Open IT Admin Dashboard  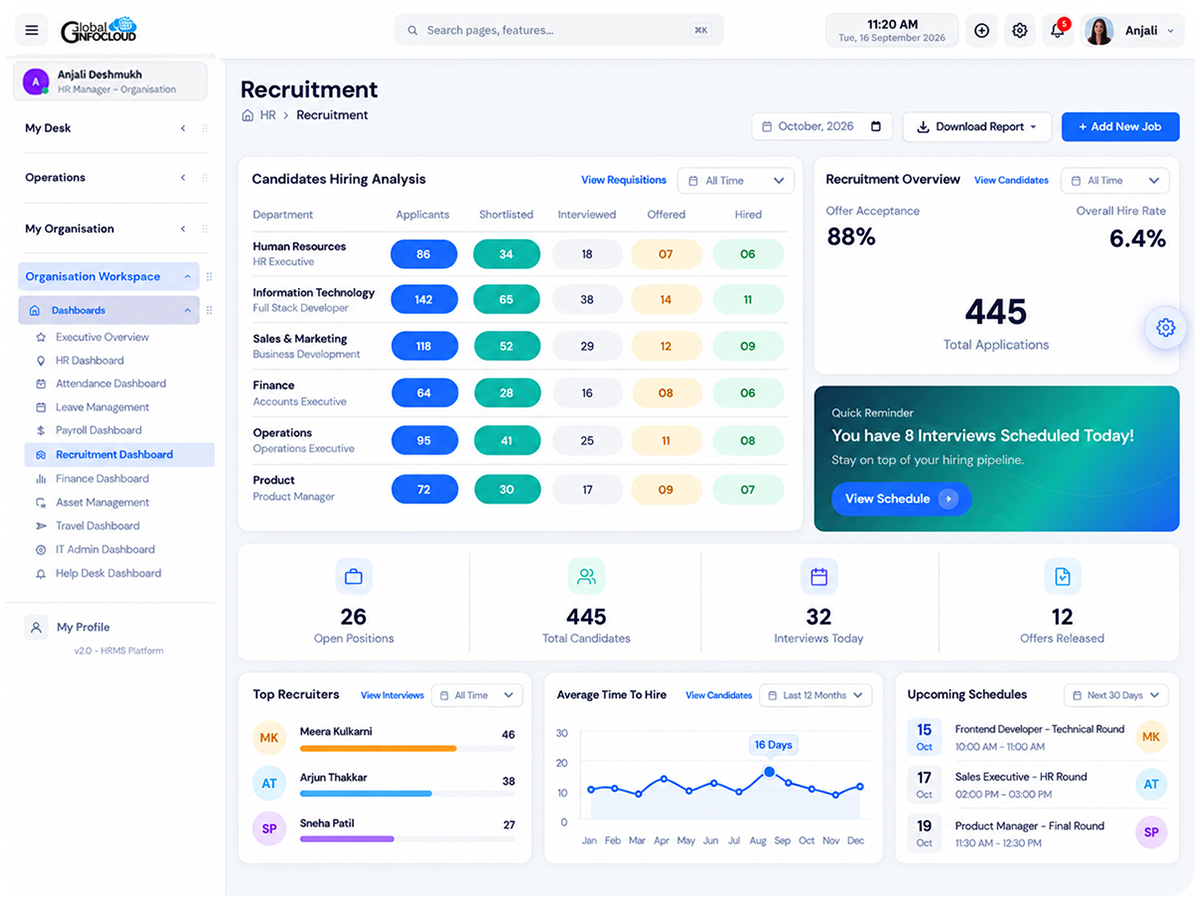point(105,549)
